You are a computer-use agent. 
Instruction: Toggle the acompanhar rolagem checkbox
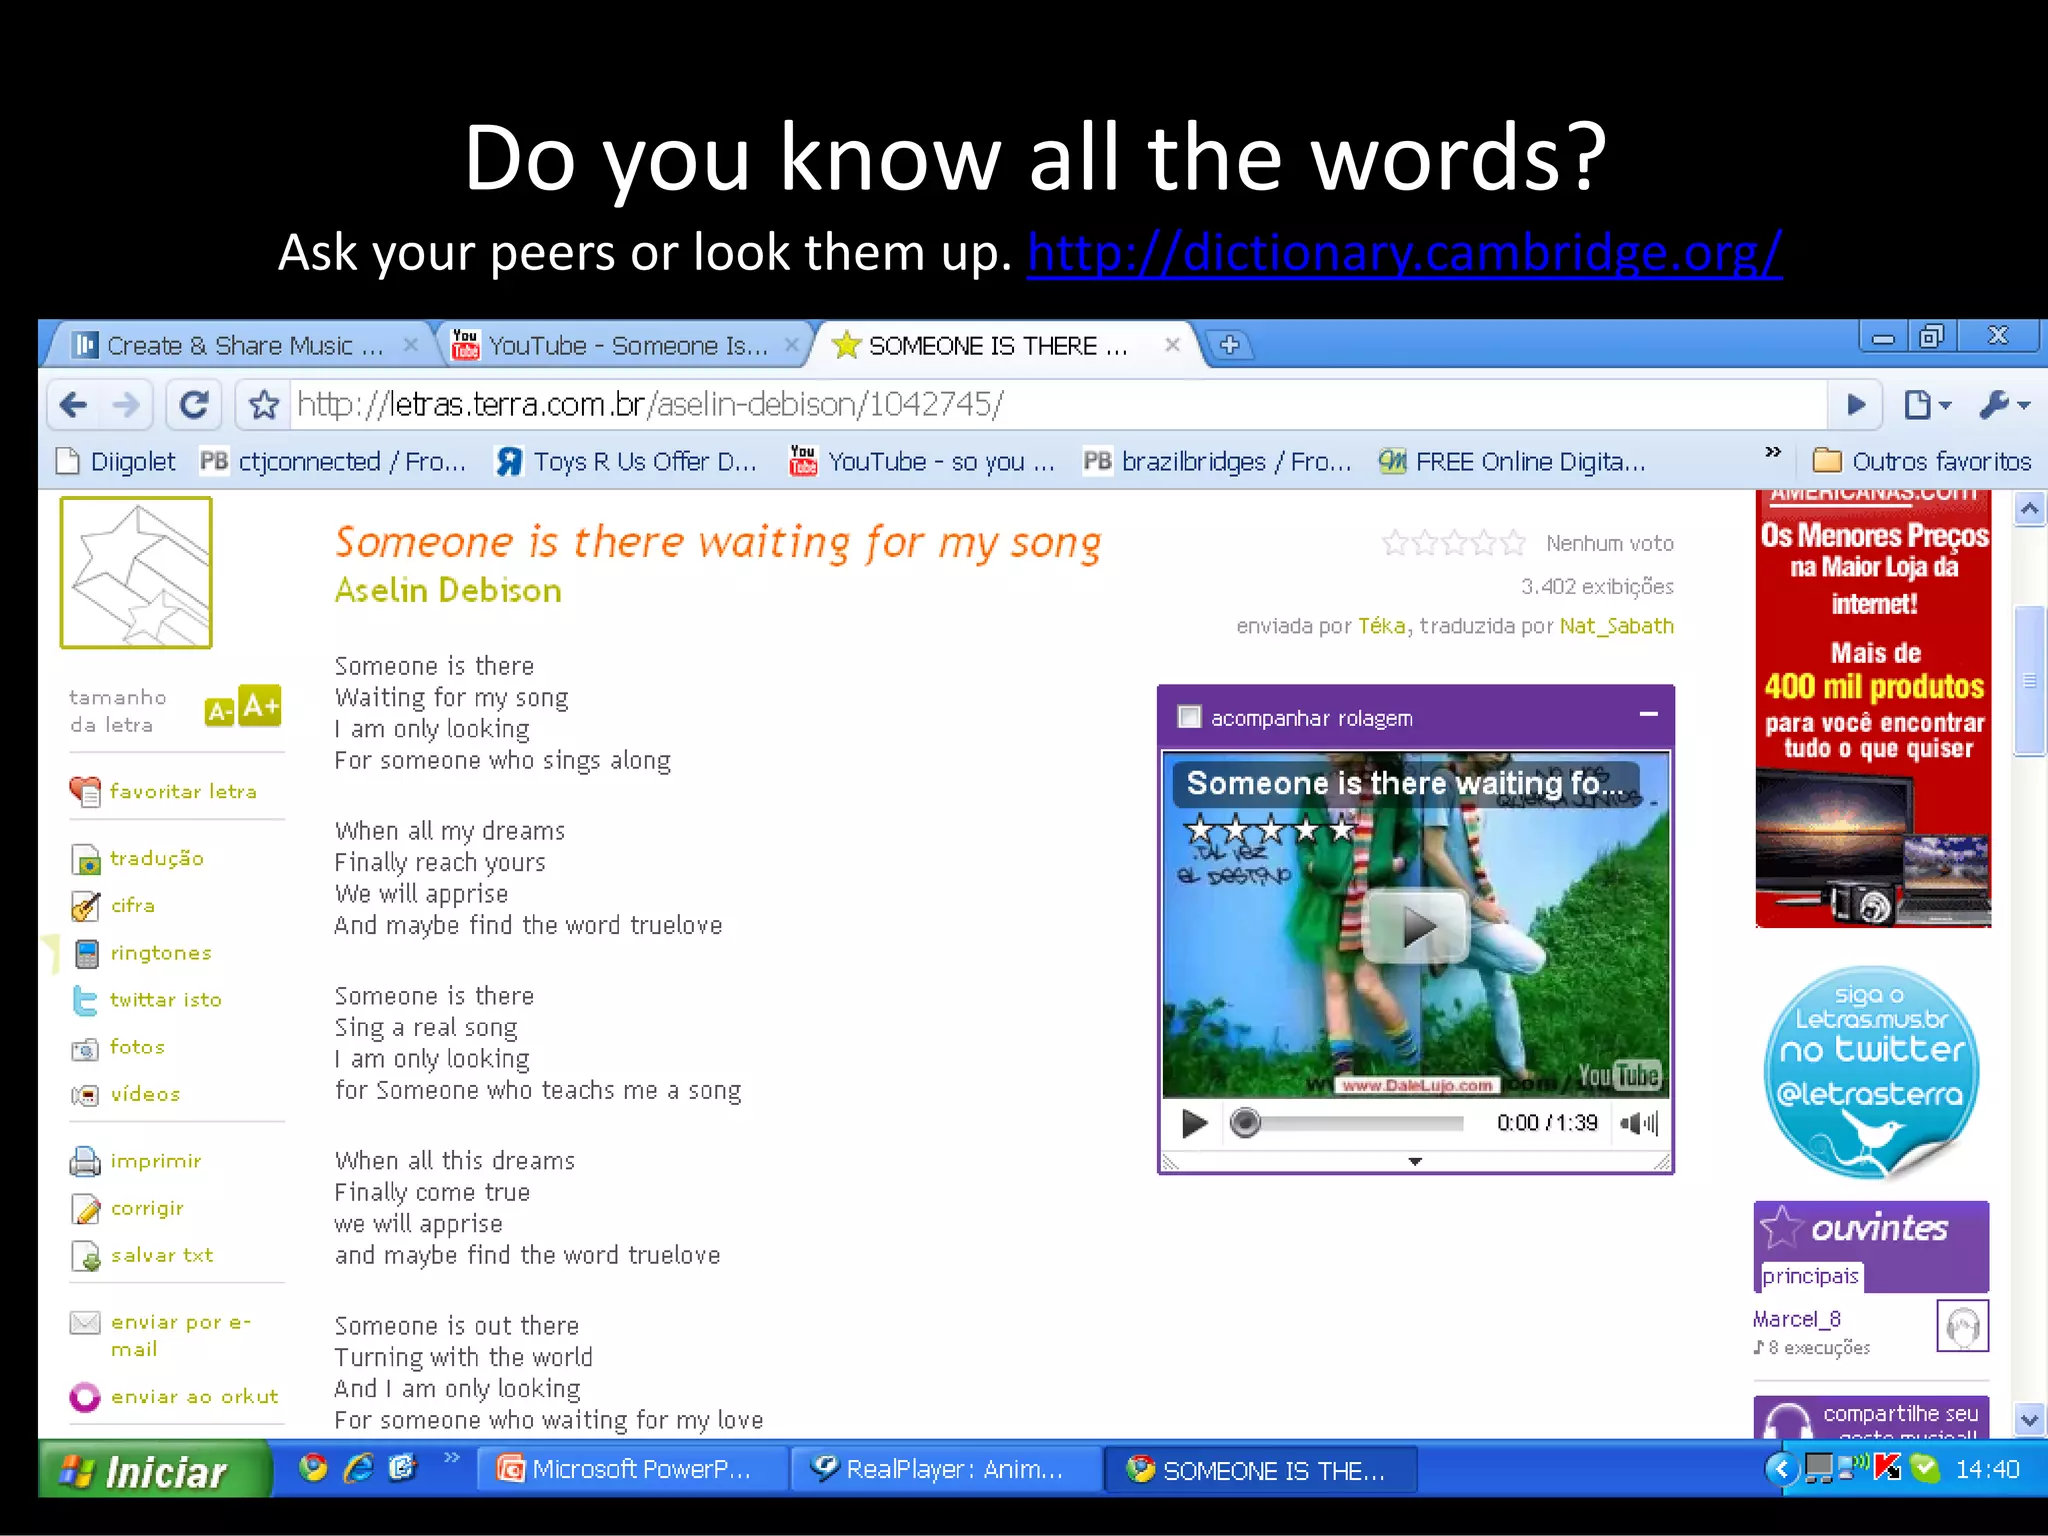1189,717
